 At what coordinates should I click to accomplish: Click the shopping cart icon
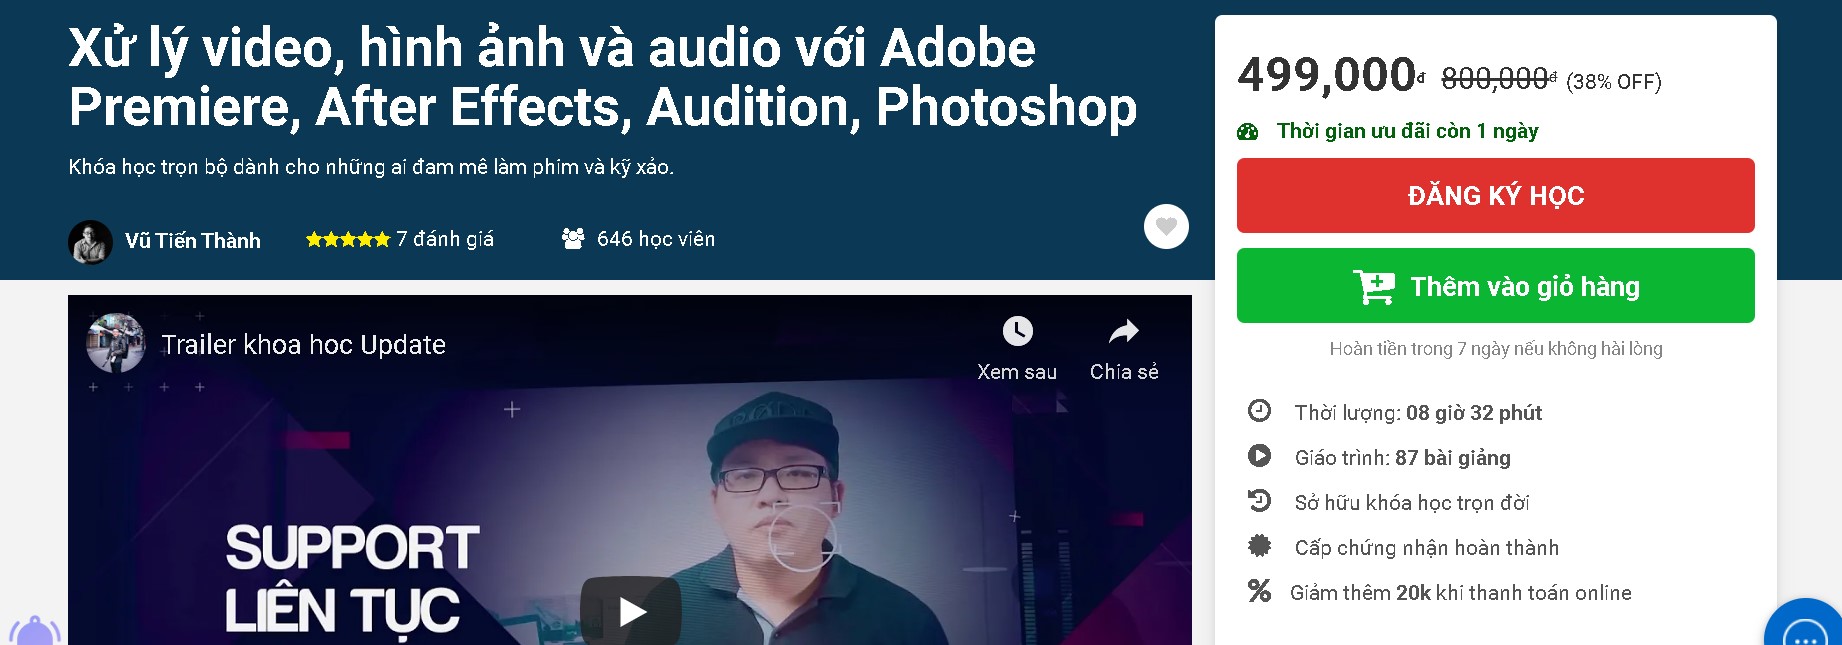1374,287
